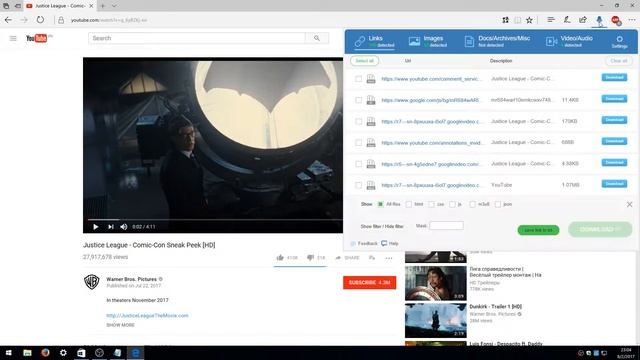Subscribe to Warner Bros. Pictures
The height and width of the screenshot is (360, 640).
369,282
